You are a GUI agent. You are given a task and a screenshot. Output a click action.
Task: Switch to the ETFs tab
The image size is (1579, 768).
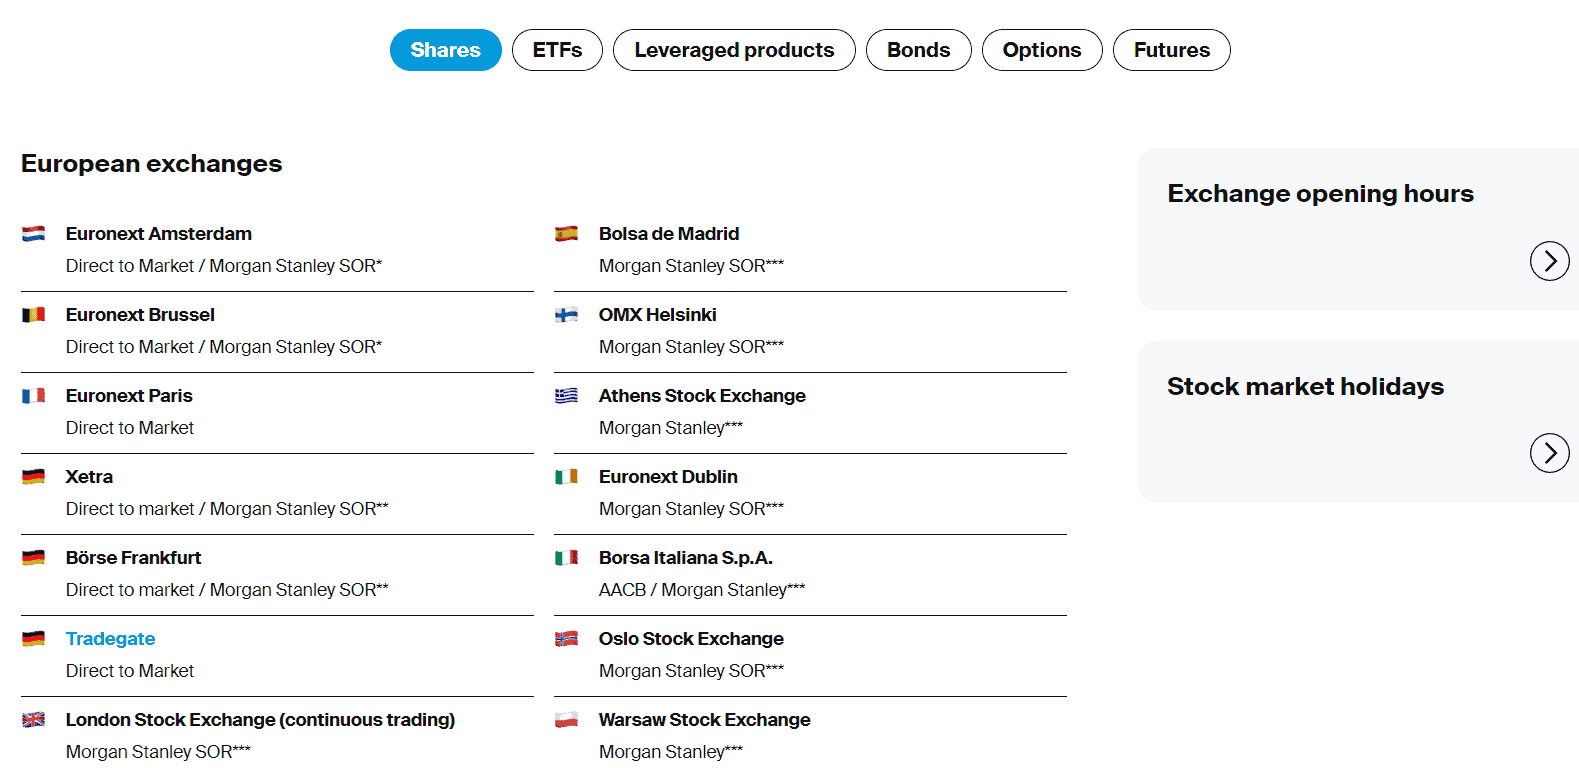point(557,50)
